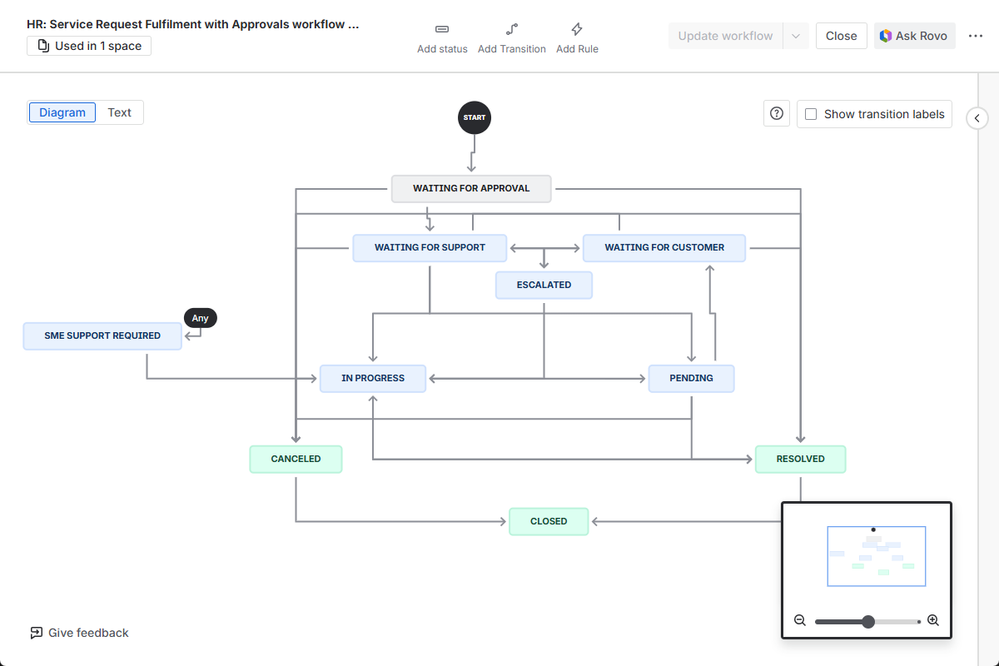Click the zoom in magnifier icon
The image size is (999, 666).
click(933, 620)
